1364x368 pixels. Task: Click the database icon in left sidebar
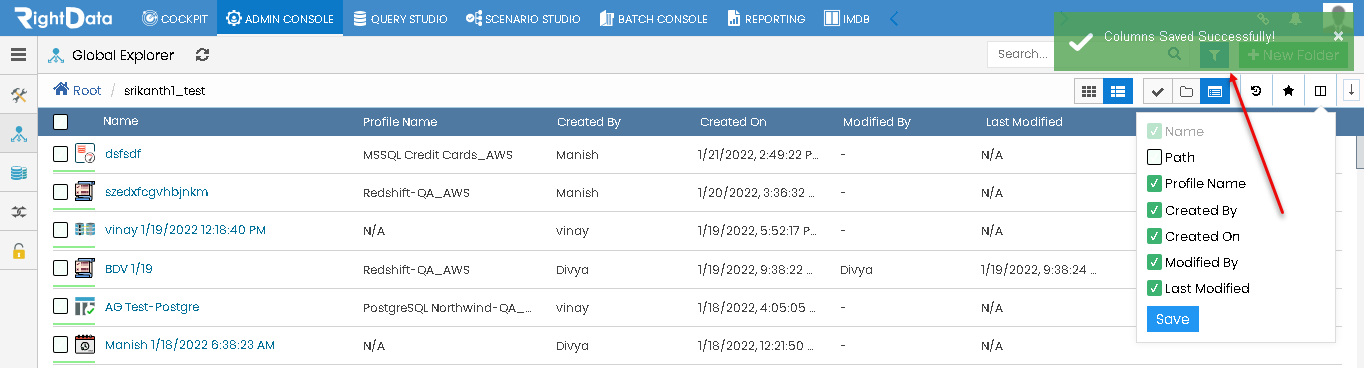pos(18,174)
